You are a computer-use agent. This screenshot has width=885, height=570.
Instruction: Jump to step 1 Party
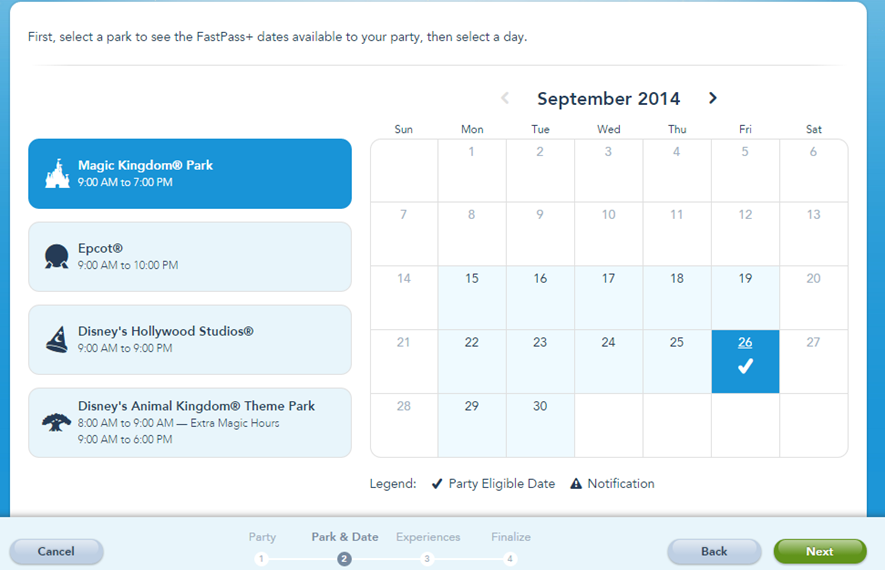(261, 559)
